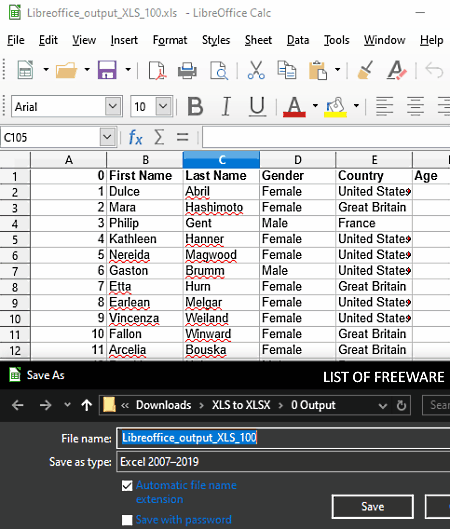This screenshot has width=450, height=529.
Task: Open New document dropdown arrow
Action: pyautogui.click(x=46, y=70)
